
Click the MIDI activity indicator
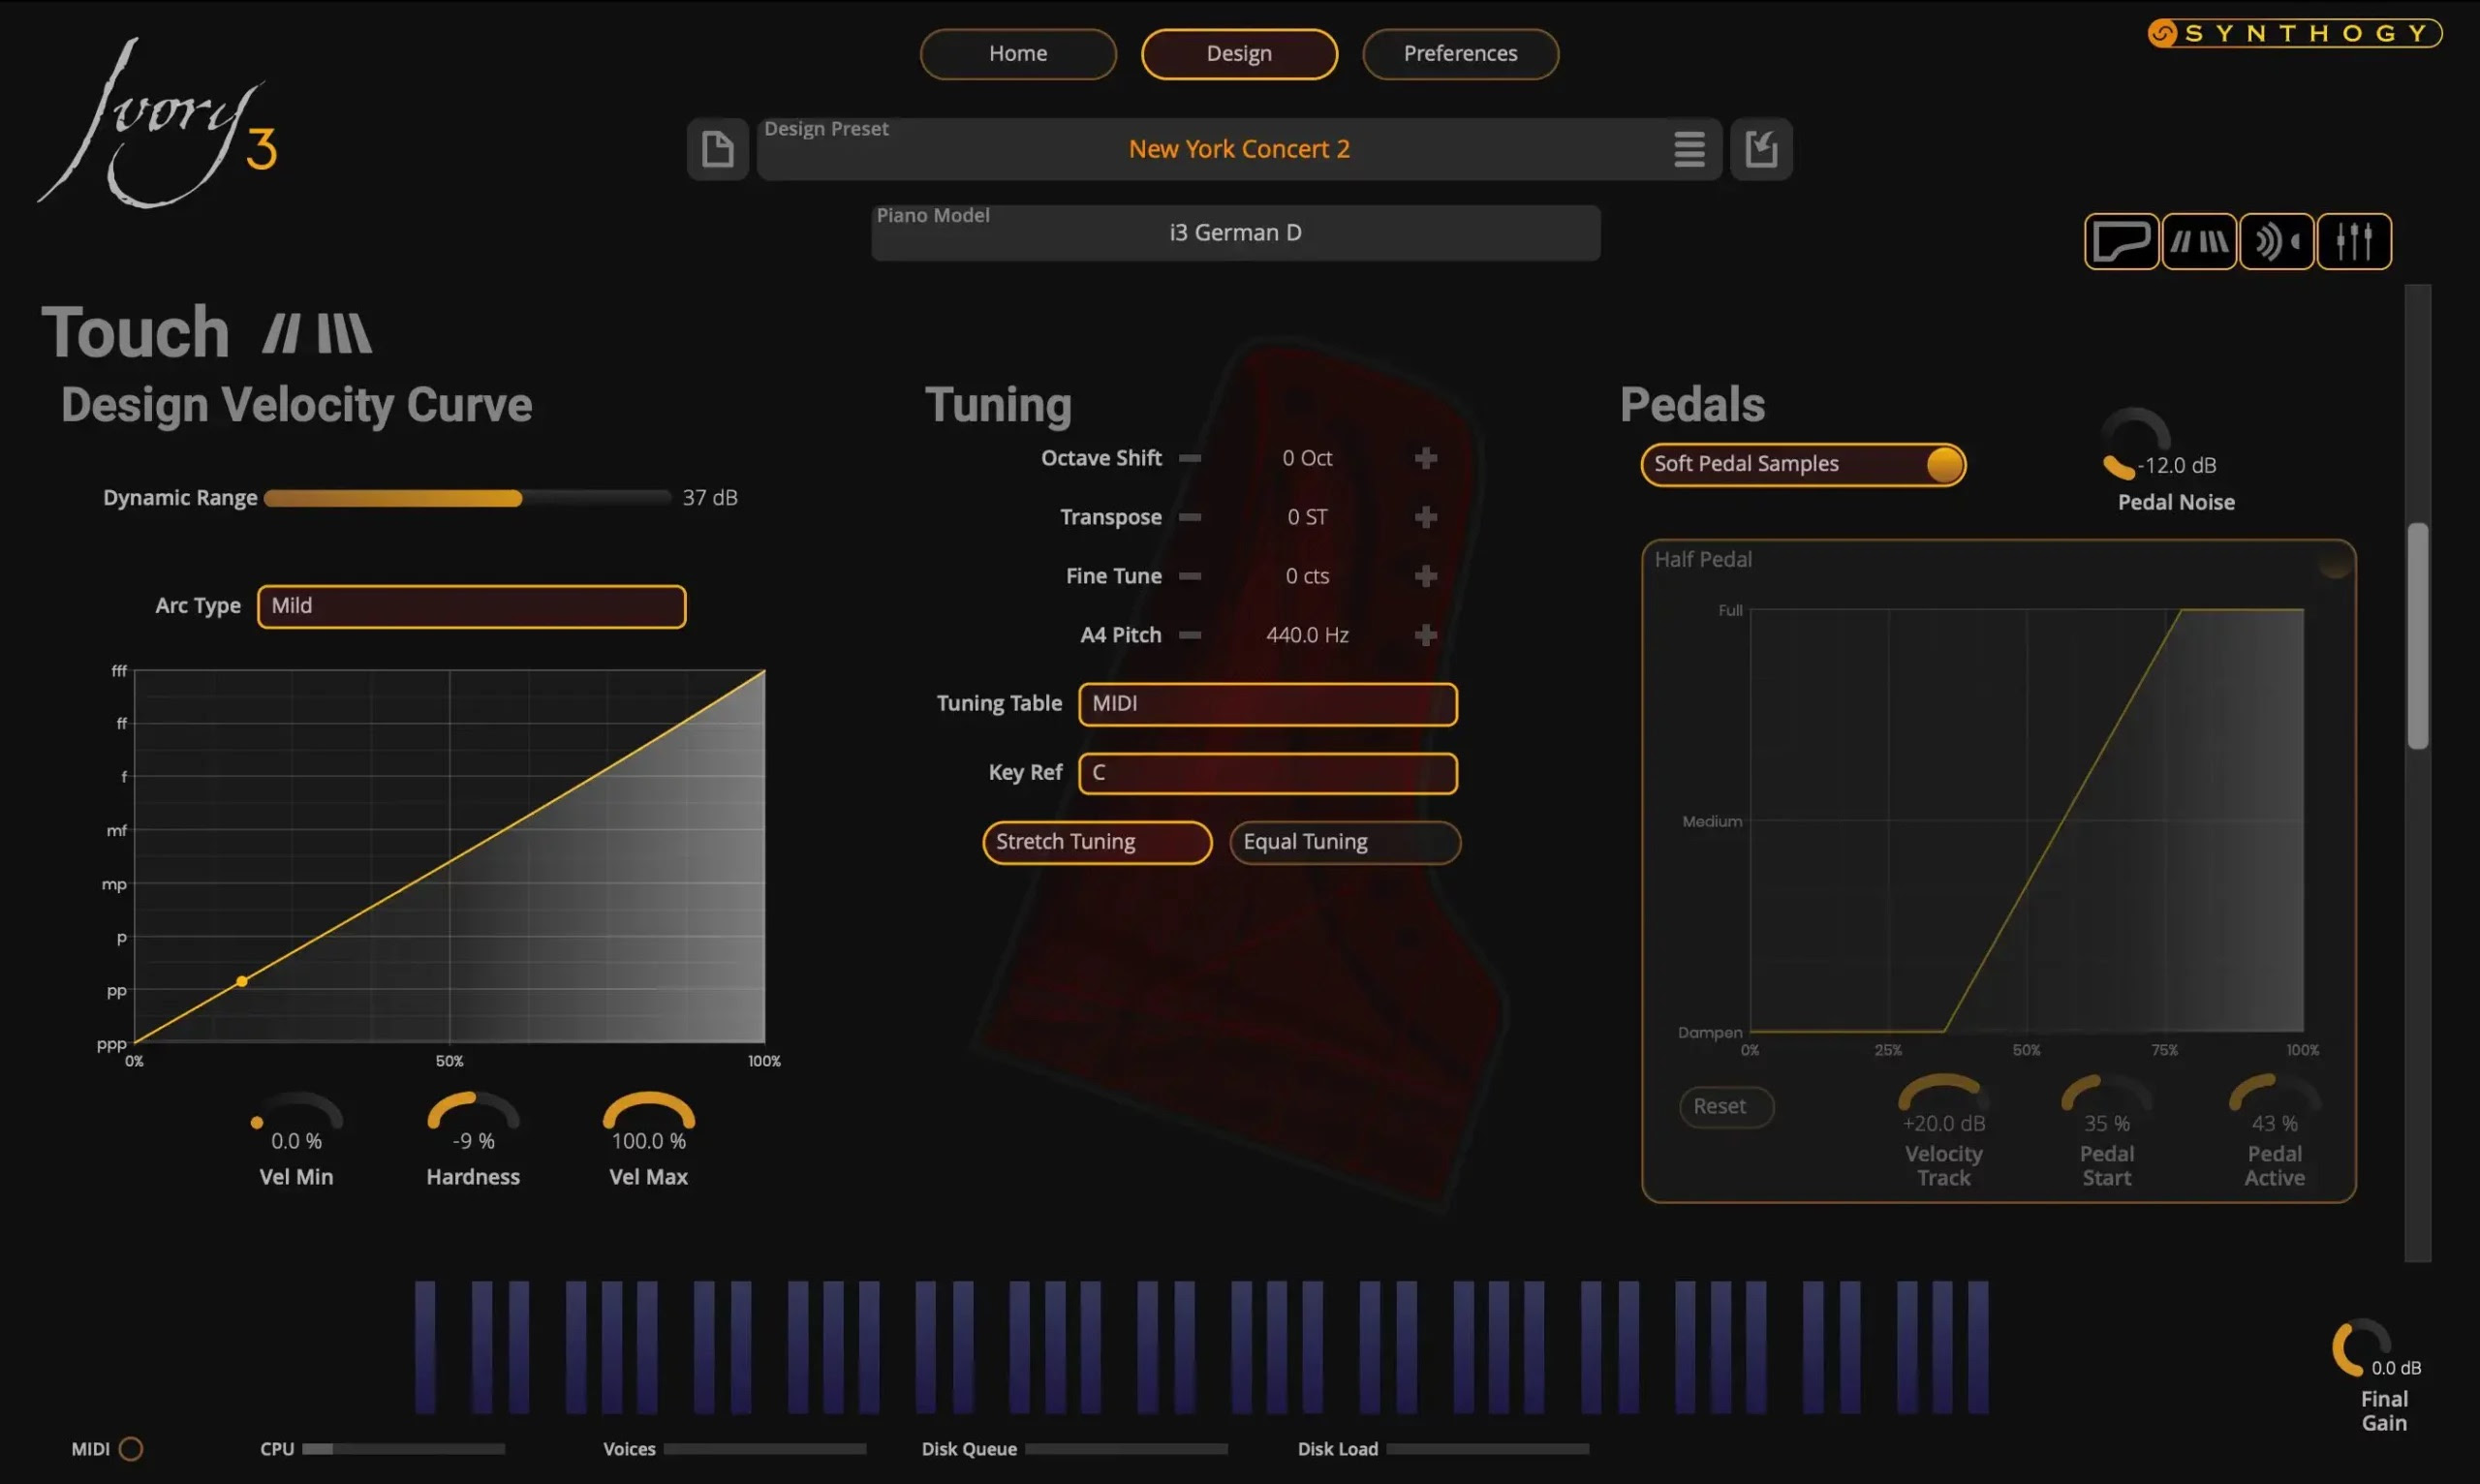pos(131,1449)
